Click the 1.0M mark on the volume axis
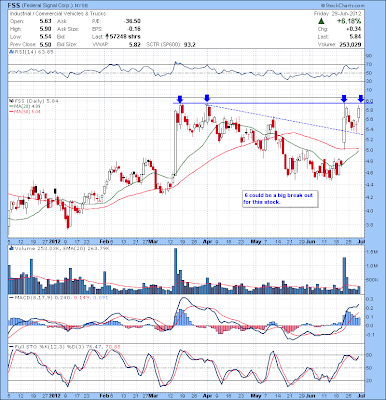 point(372,266)
